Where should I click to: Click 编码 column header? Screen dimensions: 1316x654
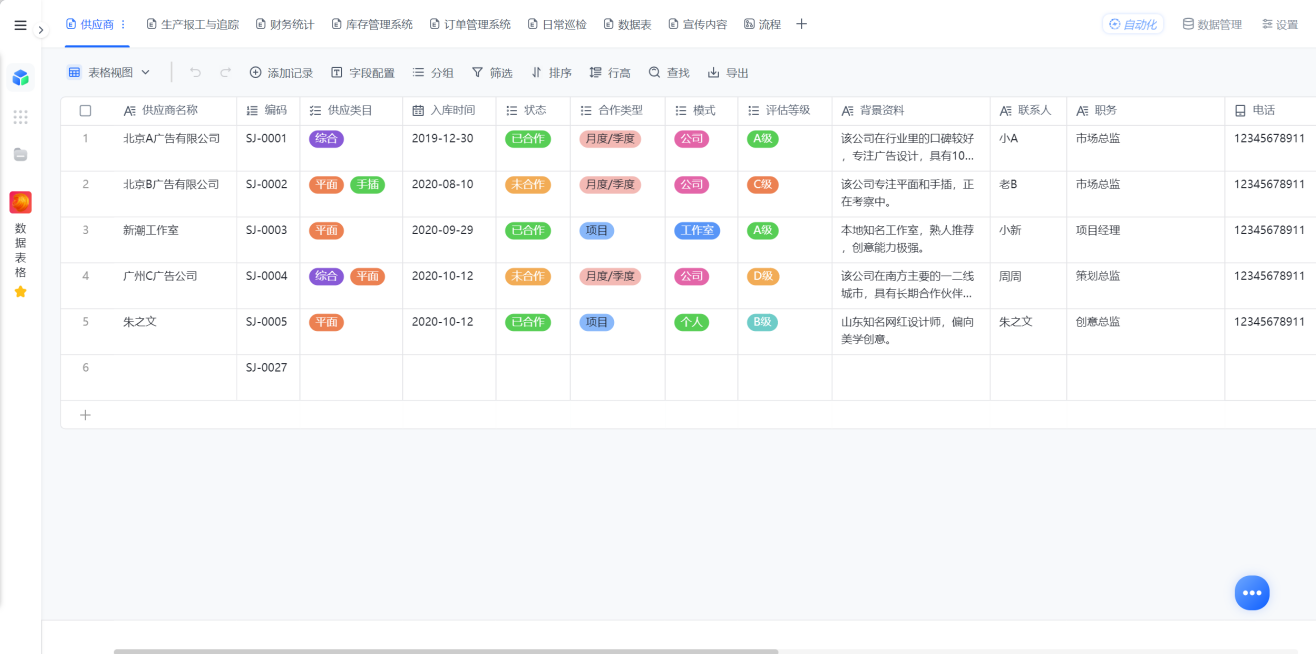(x=268, y=111)
